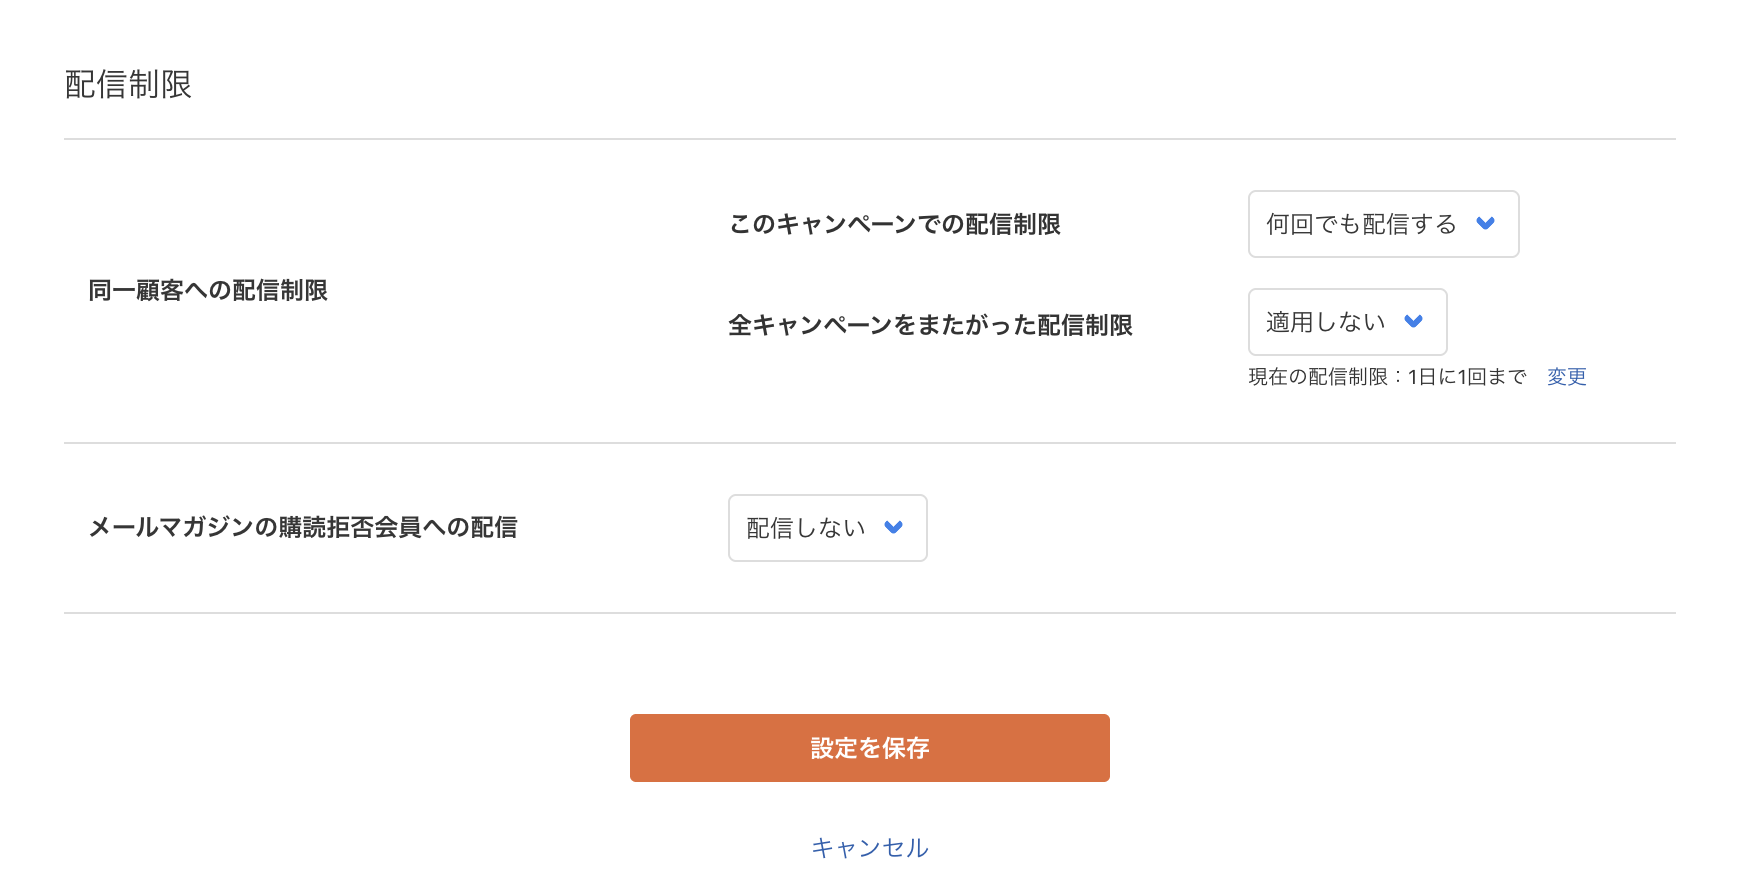Image resolution: width=1752 pixels, height=894 pixels.
Task: Tap the chevron for subscription opt-out delivery
Action: [x=895, y=528]
